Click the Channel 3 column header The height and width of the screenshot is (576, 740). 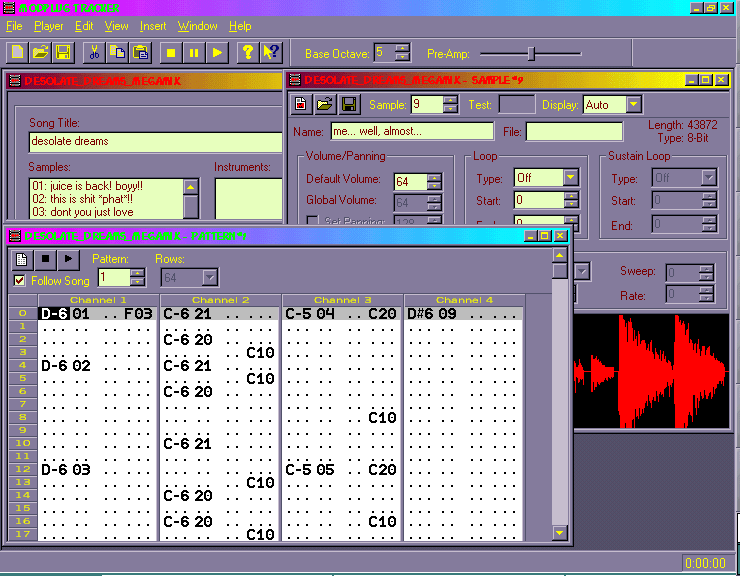pos(342,300)
